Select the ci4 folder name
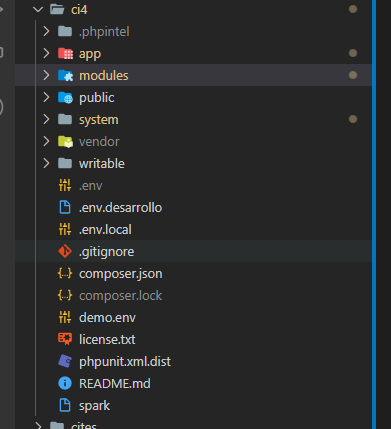This screenshot has height=429, width=391. pyautogui.click(x=79, y=10)
